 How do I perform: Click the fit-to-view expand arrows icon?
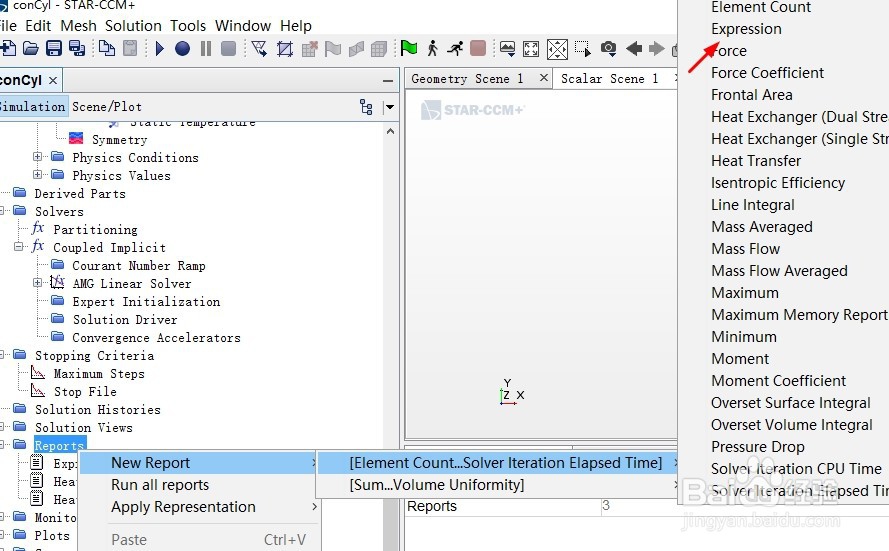531,49
